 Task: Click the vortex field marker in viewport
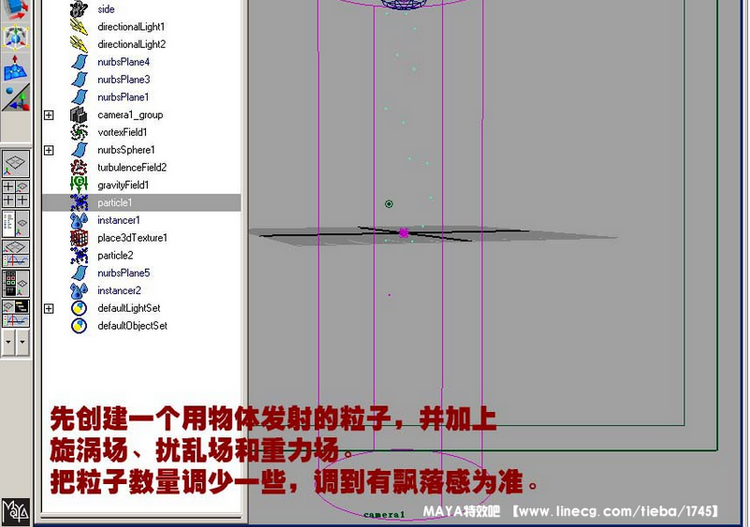pyautogui.click(x=389, y=204)
